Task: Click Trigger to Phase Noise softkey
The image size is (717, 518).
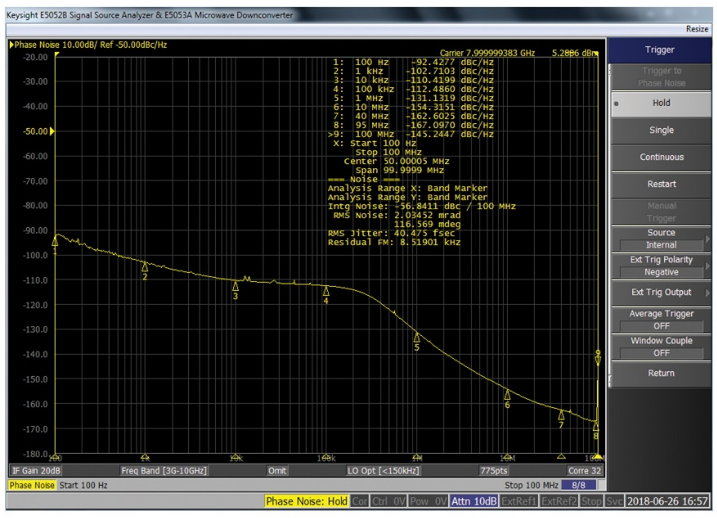Action: [661, 77]
